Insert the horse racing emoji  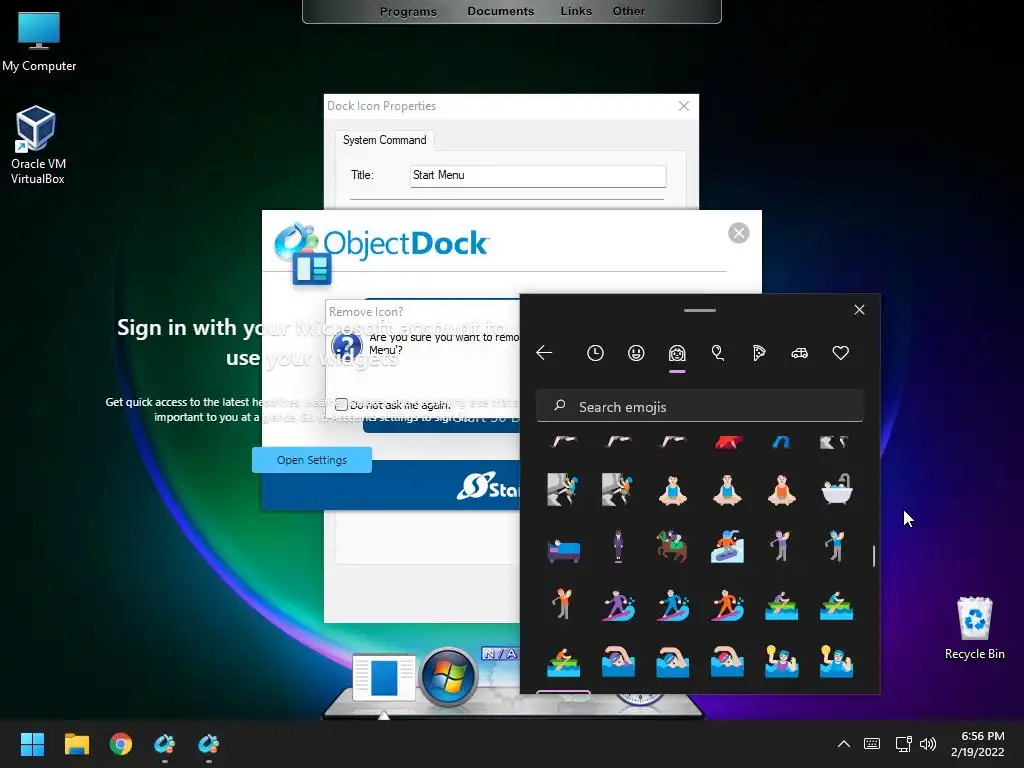(x=673, y=547)
